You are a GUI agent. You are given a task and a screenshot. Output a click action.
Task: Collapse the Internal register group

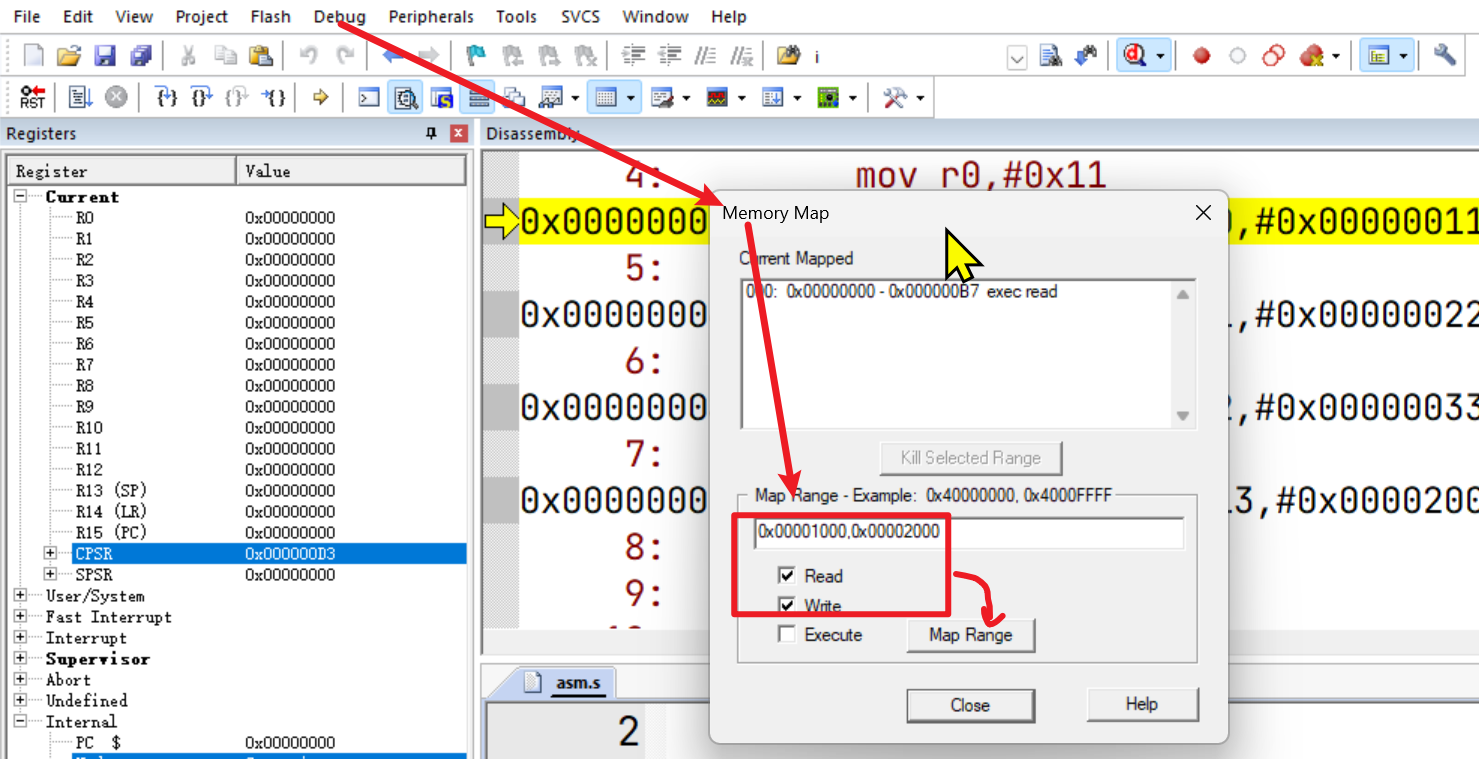click(20, 721)
